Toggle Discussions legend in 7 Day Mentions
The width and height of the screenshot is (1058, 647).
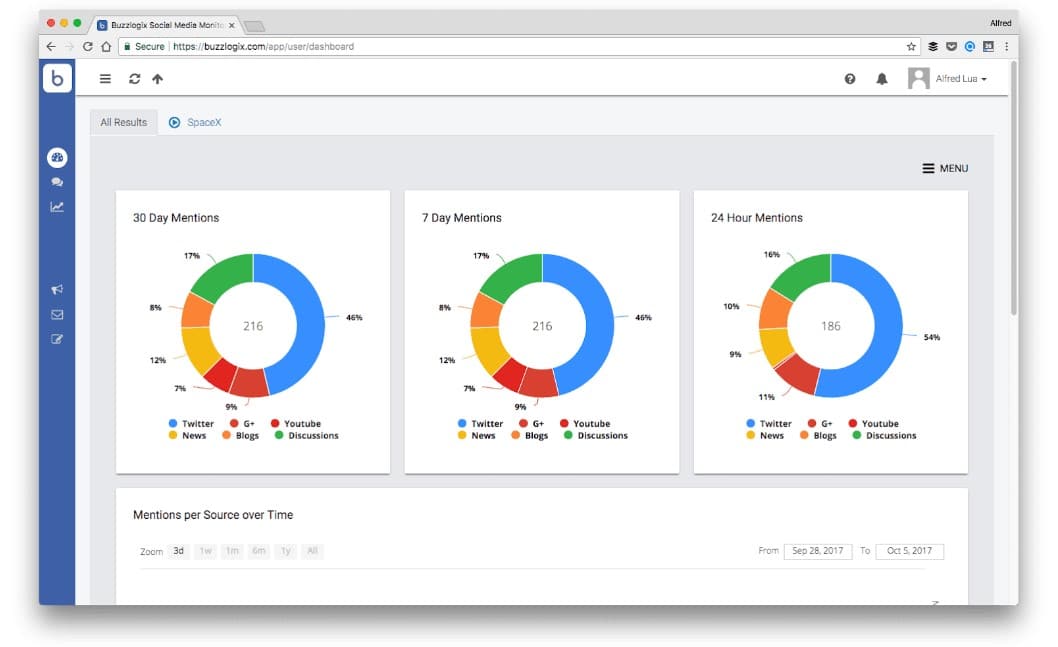point(596,436)
